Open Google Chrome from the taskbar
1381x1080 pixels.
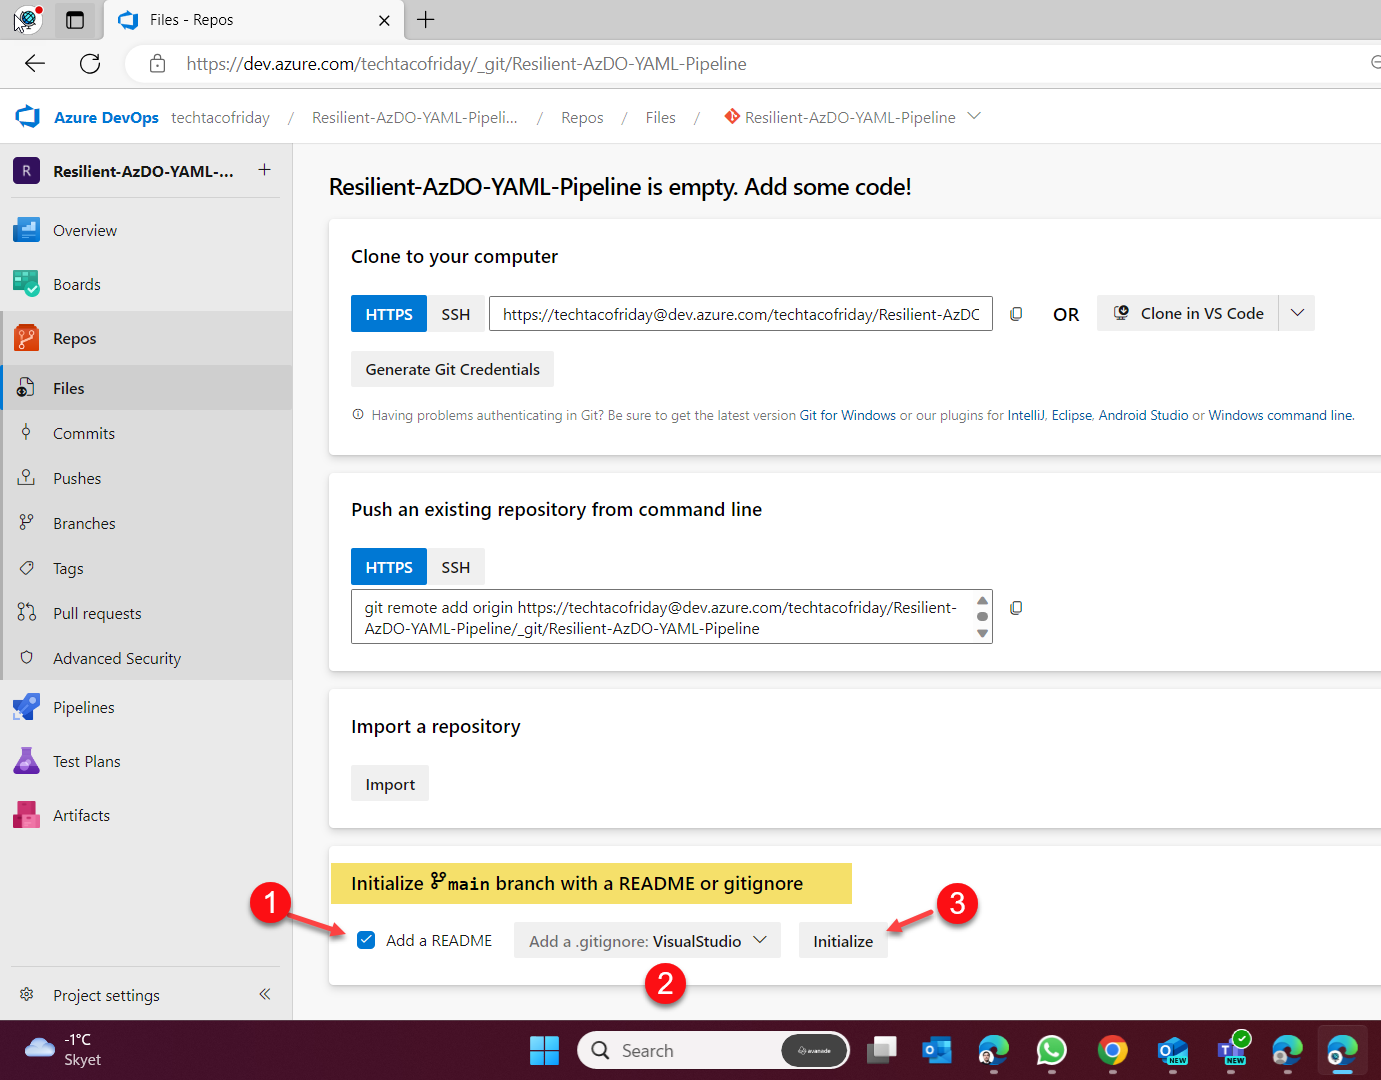pyautogui.click(x=1112, y=1050)
